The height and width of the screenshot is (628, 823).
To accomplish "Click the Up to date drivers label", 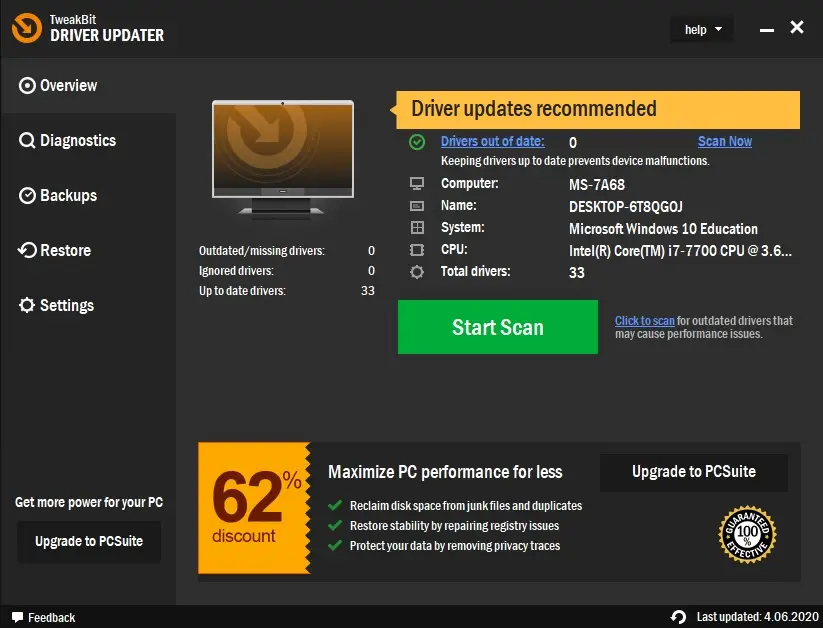I will [x=242, y=291].
